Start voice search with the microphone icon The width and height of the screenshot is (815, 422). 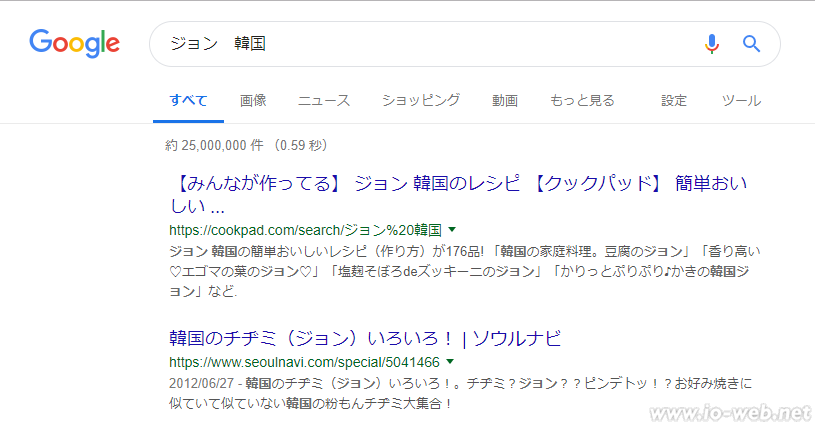(712, 44)
